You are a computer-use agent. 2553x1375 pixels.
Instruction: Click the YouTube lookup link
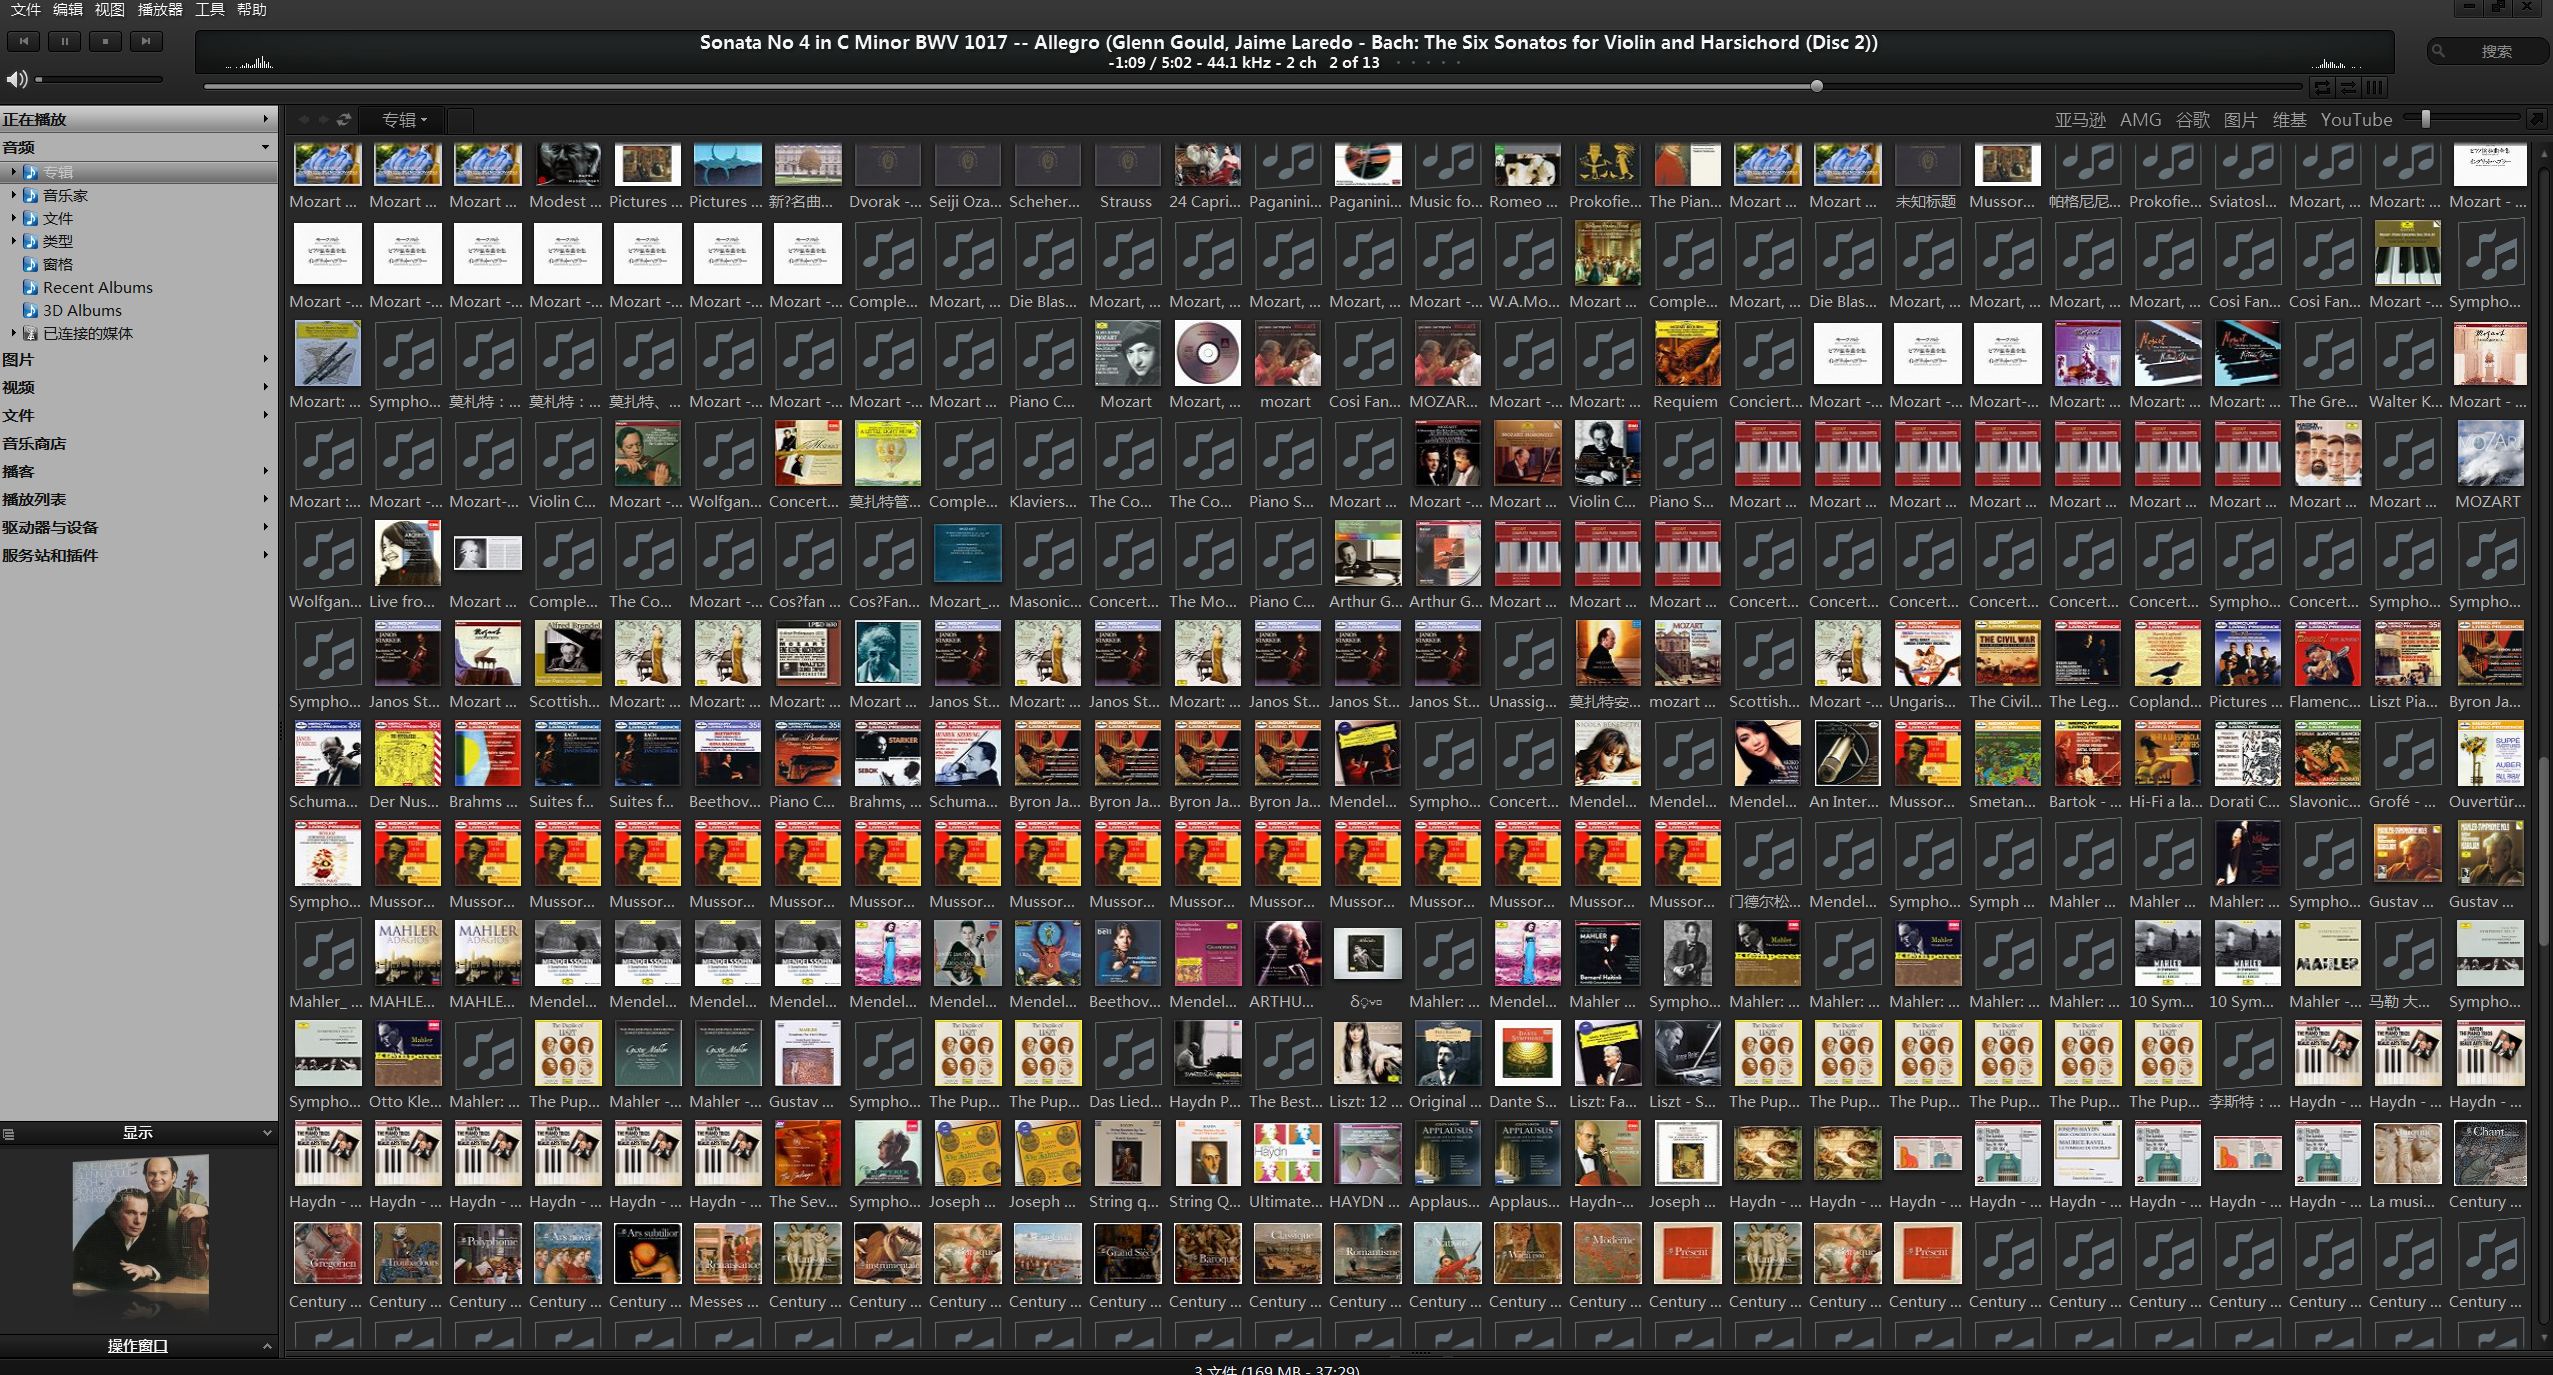tap(2356, 120)
